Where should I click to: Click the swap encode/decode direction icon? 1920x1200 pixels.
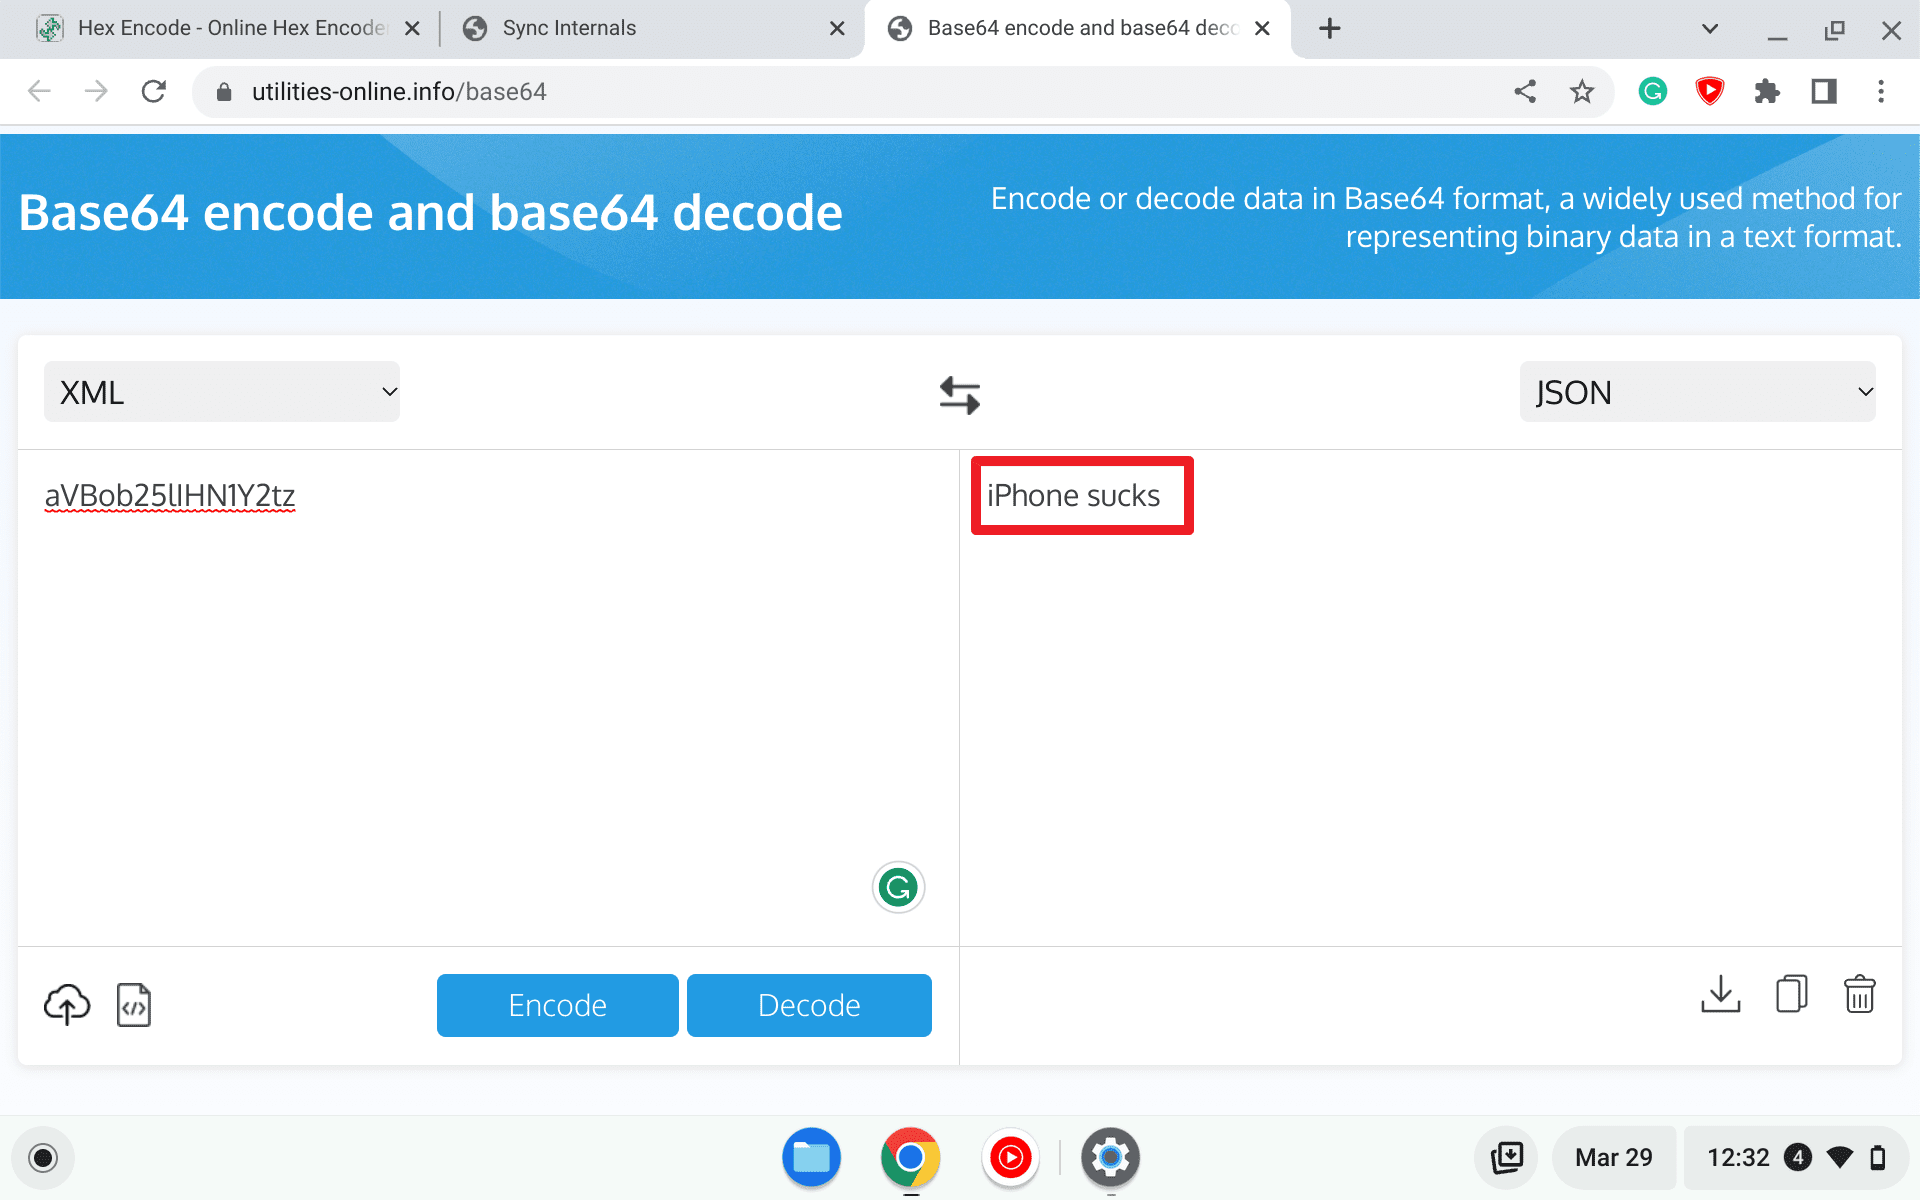[959, 394]
